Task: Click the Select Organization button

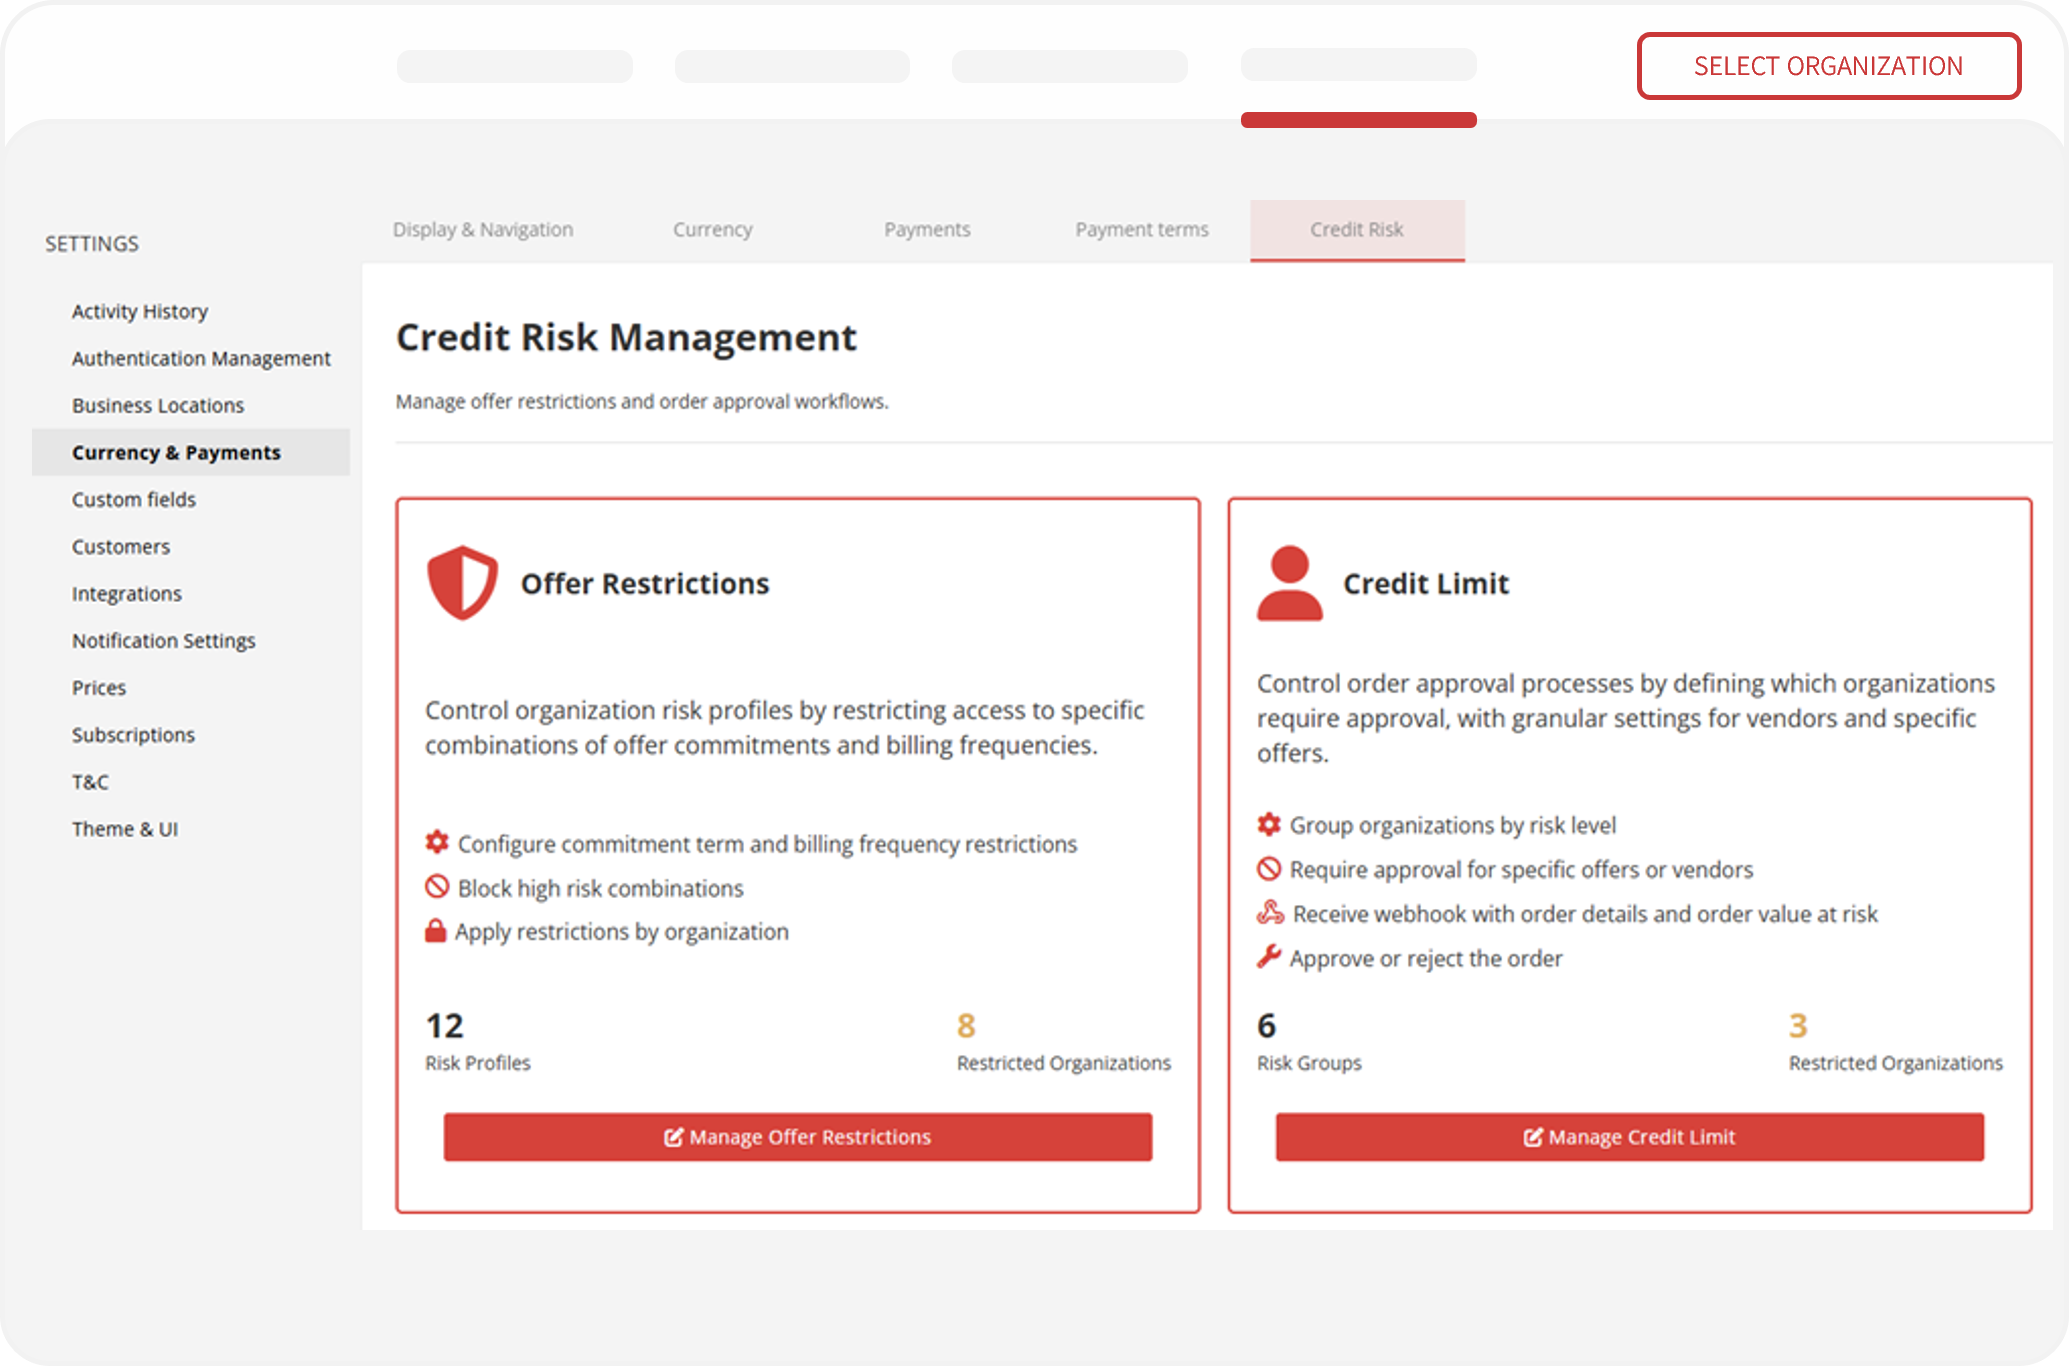Action: tap(1827, 66)
